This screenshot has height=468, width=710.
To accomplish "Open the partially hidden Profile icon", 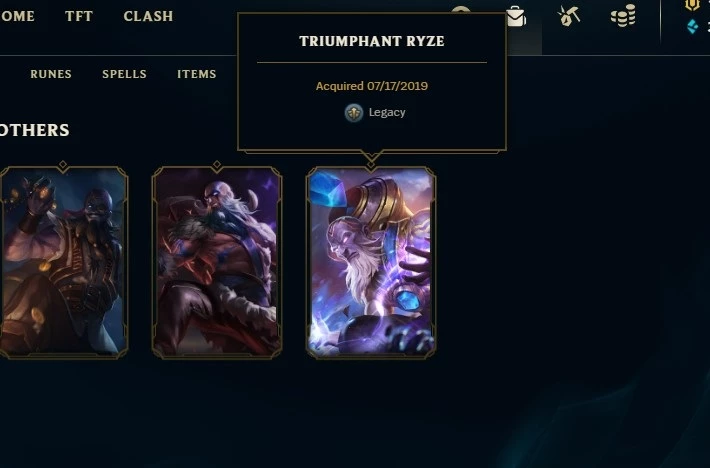I will 461,10.
